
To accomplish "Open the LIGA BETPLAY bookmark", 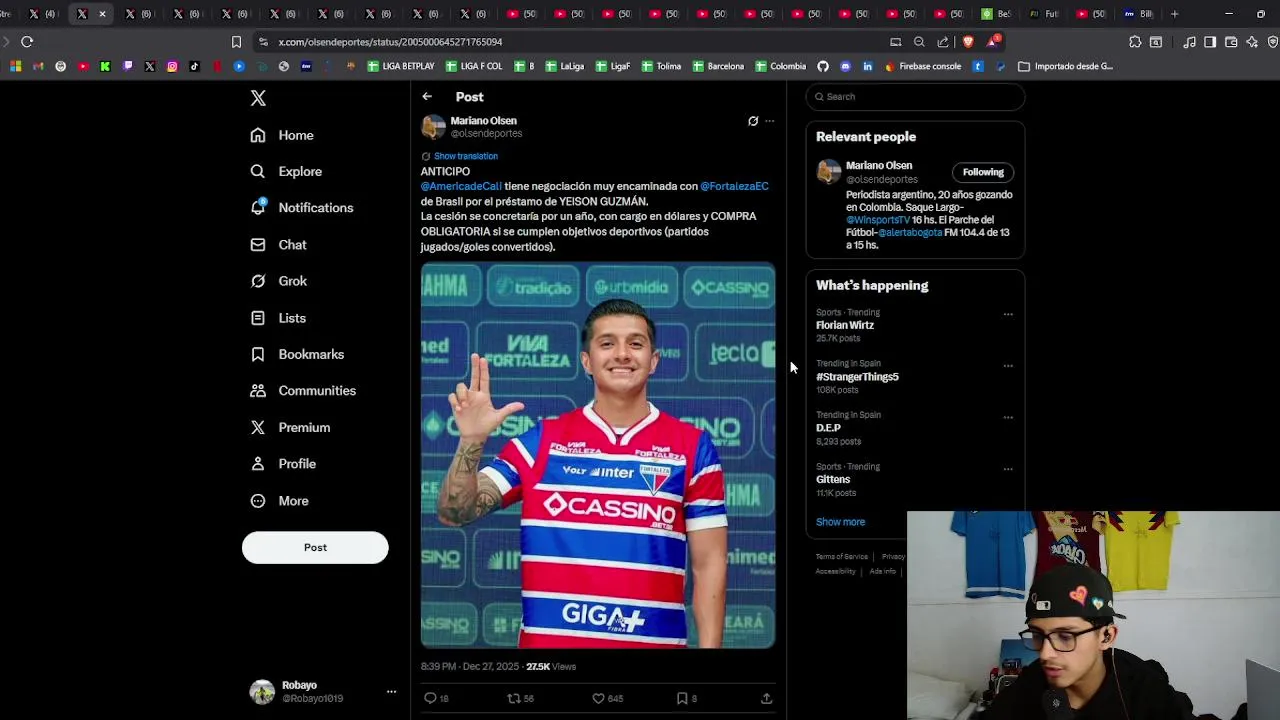I will 400,66.
